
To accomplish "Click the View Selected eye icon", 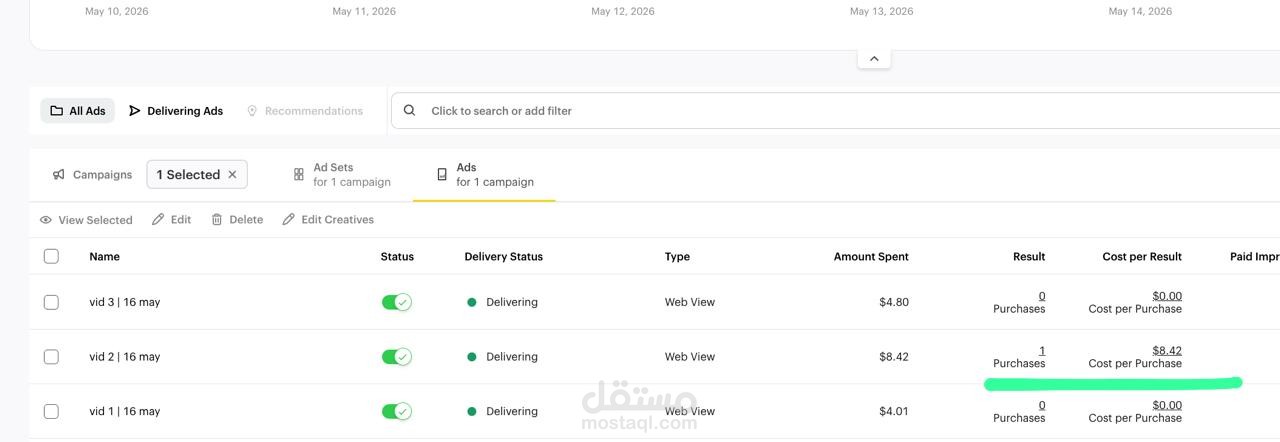I will (46, 220).
